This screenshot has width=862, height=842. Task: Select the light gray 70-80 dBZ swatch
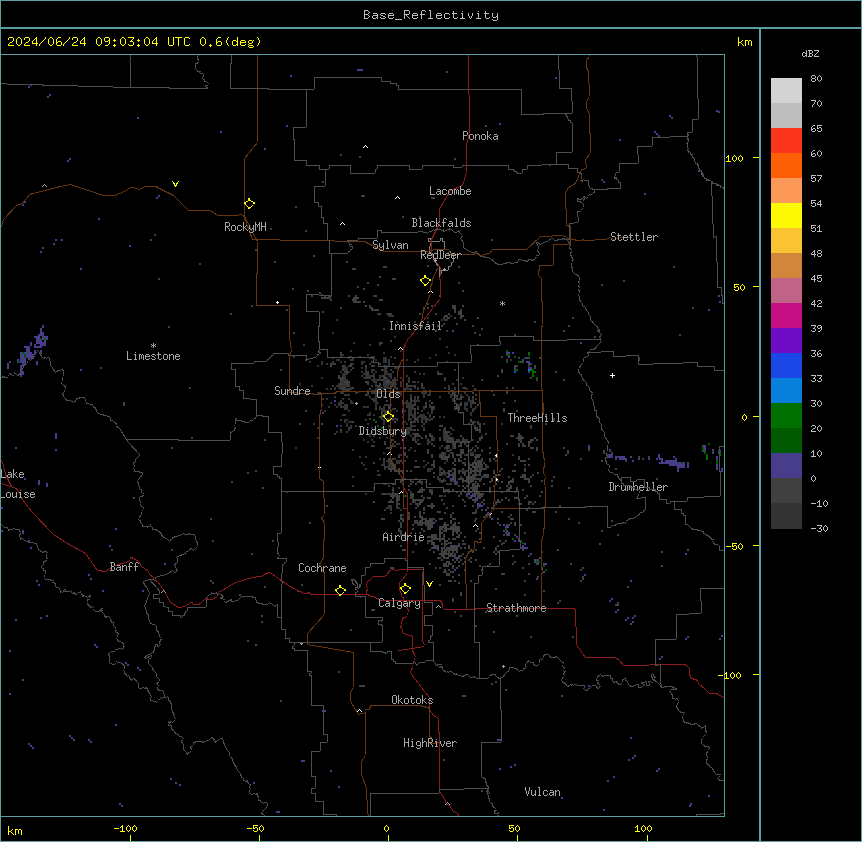(x=786, y=90)
